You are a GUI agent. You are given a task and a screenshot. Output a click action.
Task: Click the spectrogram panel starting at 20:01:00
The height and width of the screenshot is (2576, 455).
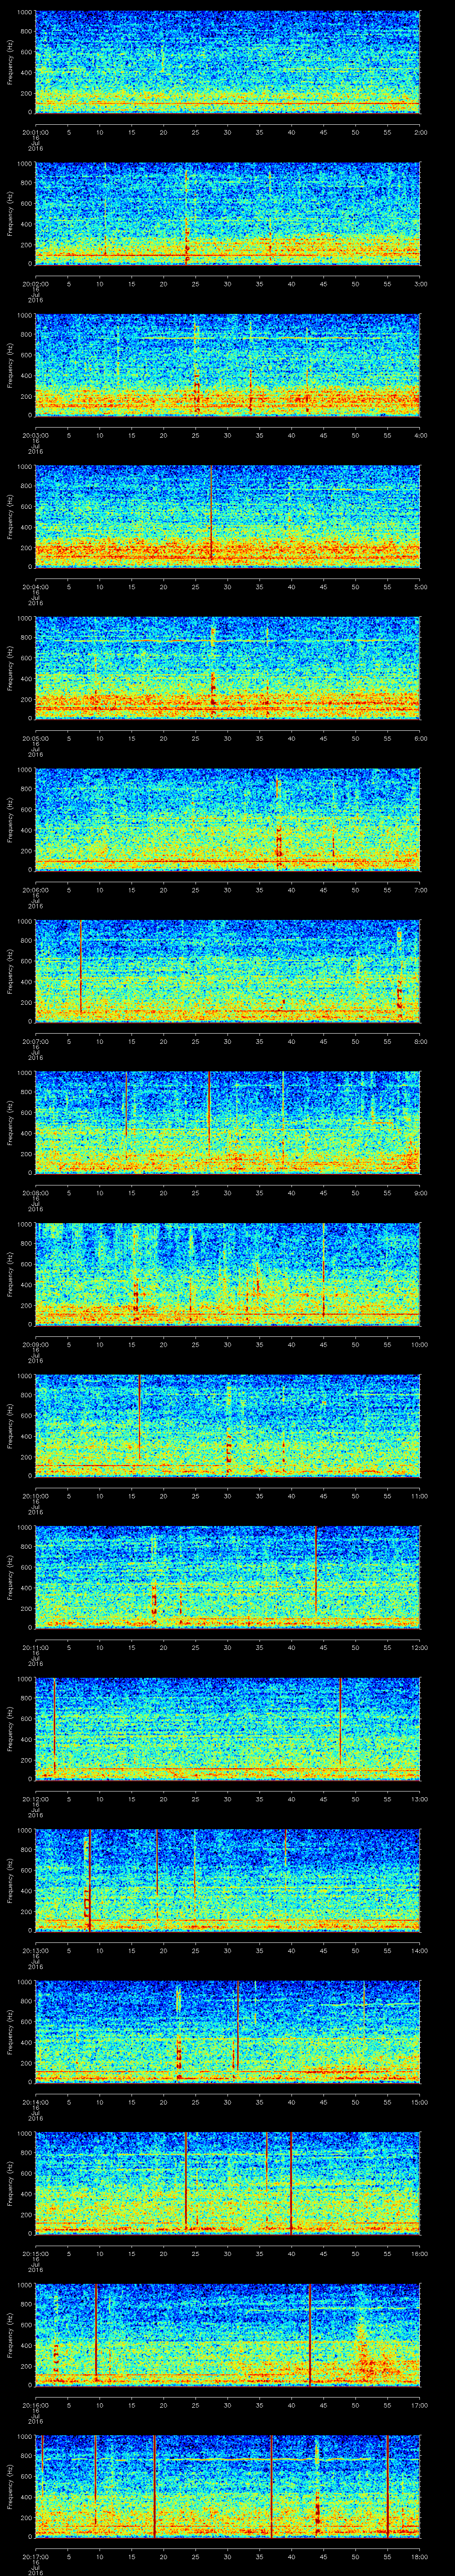click(228, 62)
